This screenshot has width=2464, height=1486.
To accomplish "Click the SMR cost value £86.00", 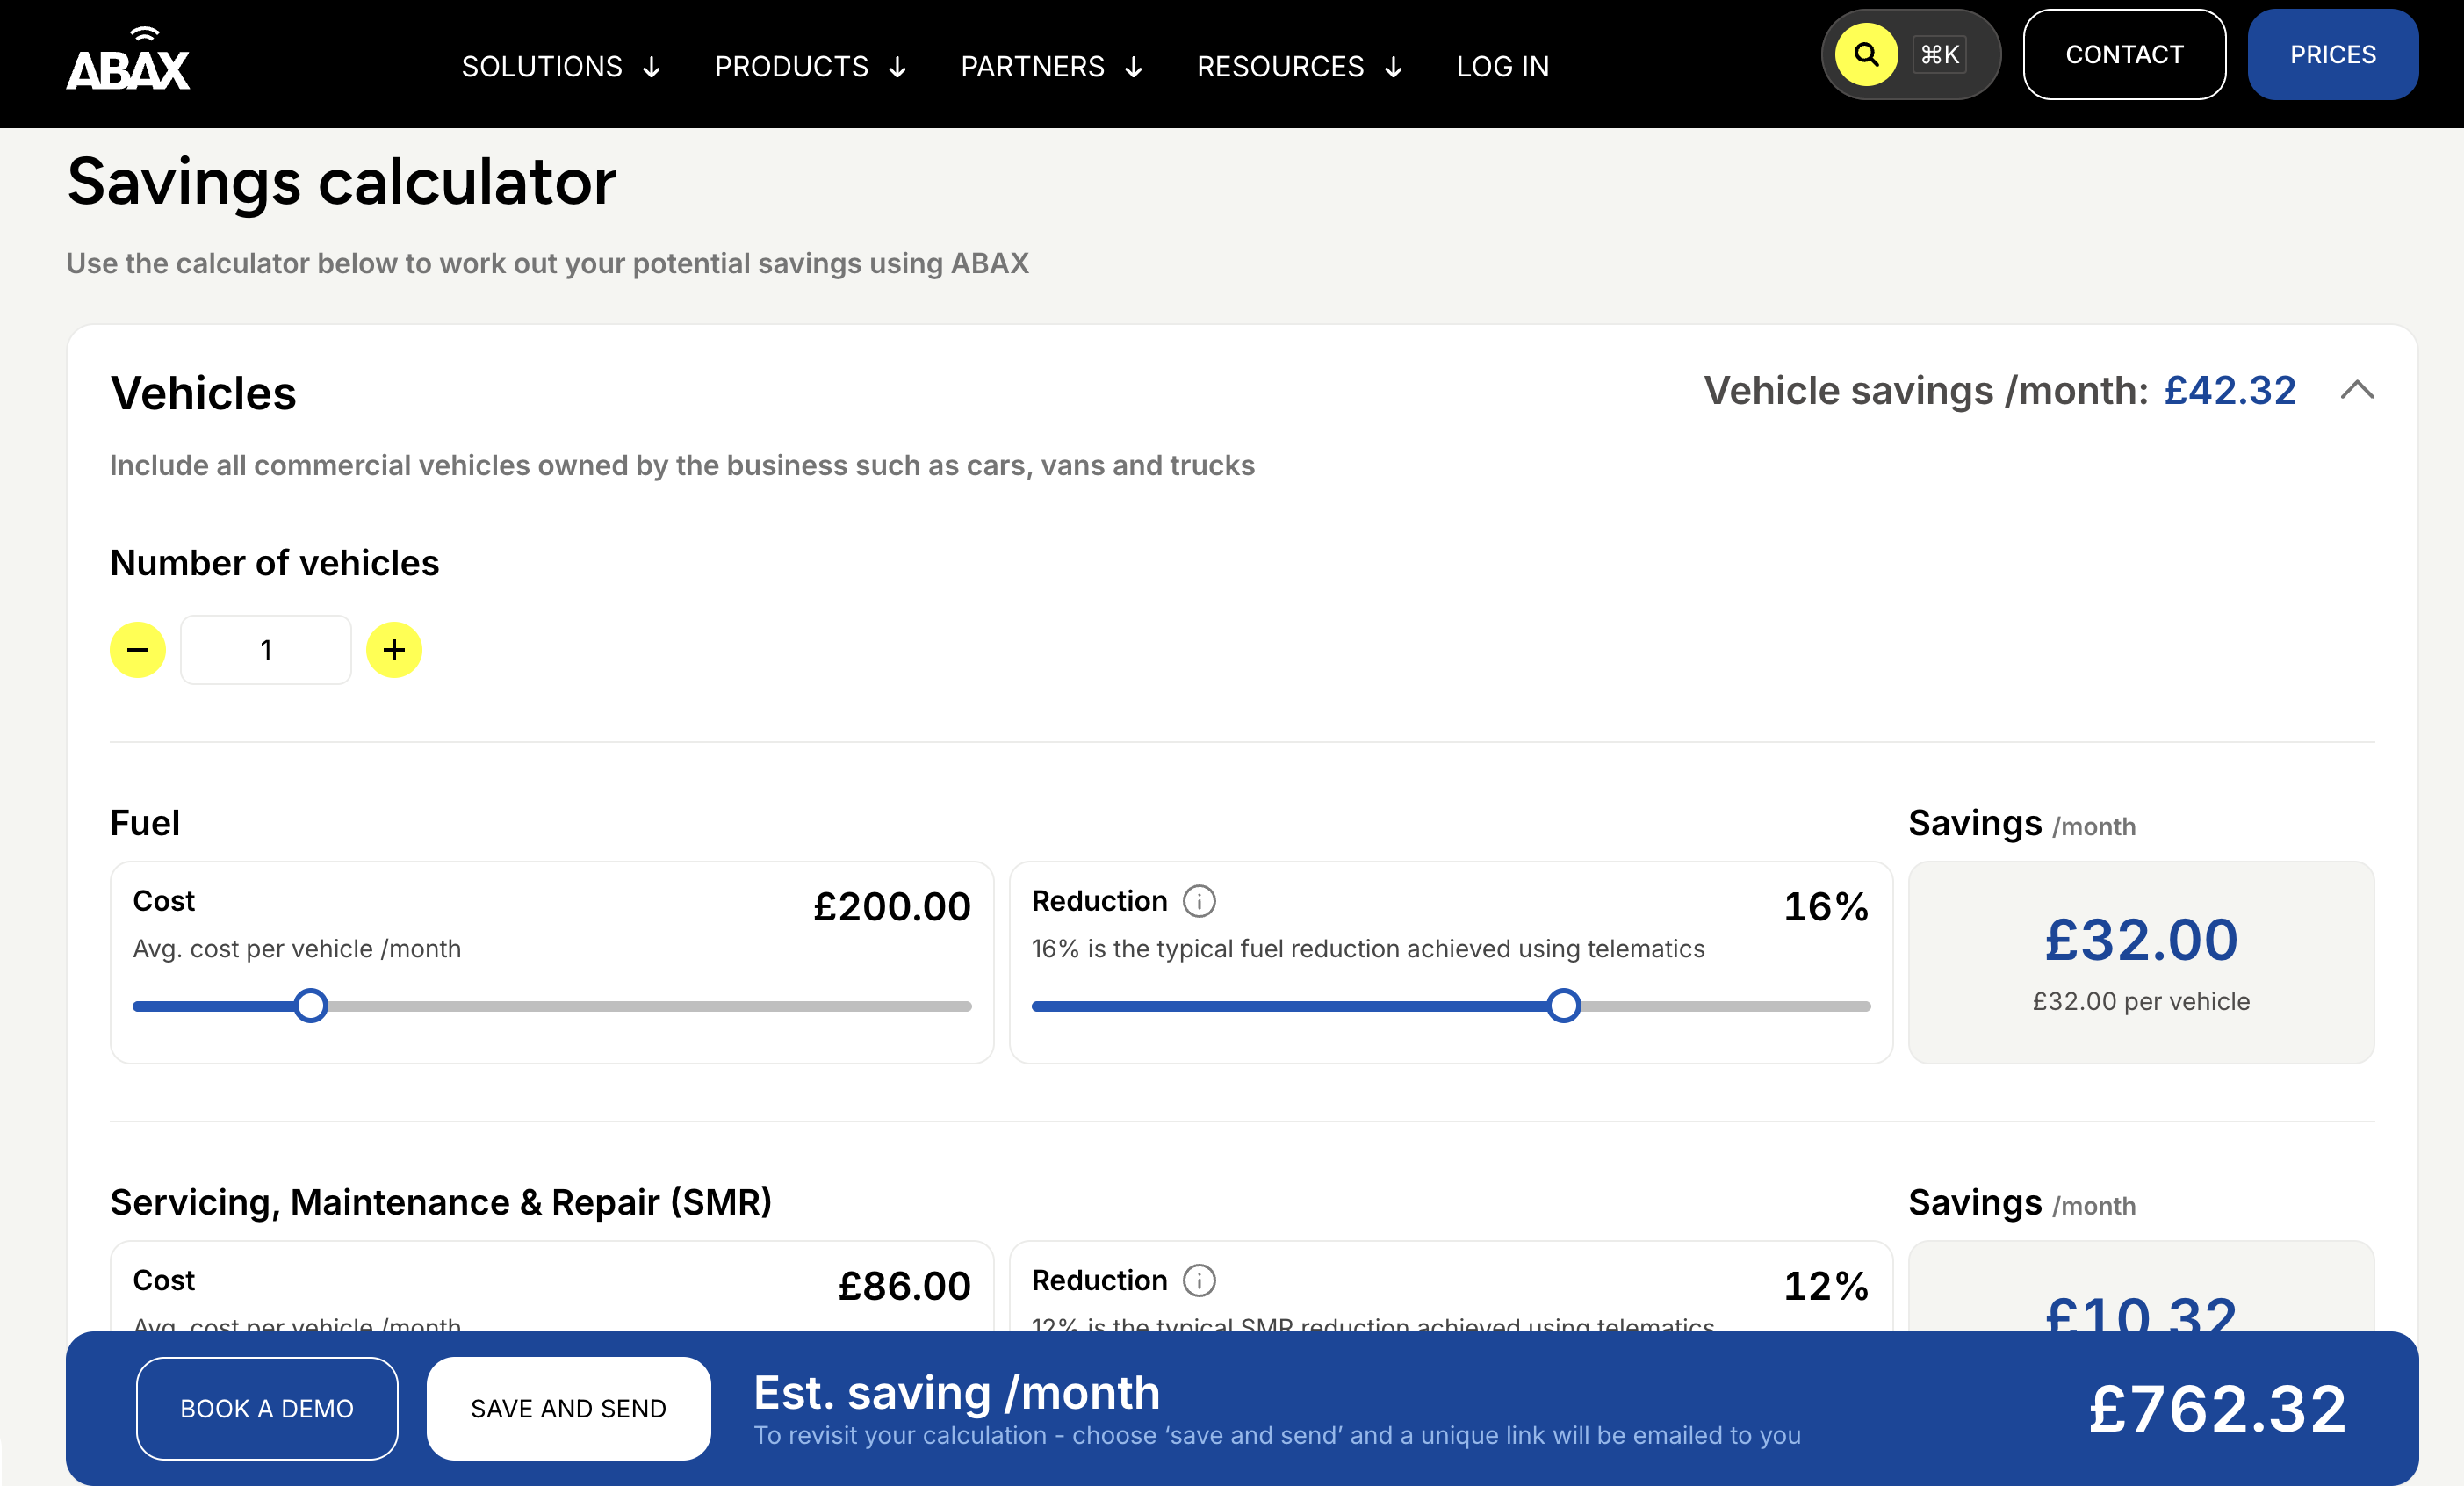I will tap(904, 1285).
